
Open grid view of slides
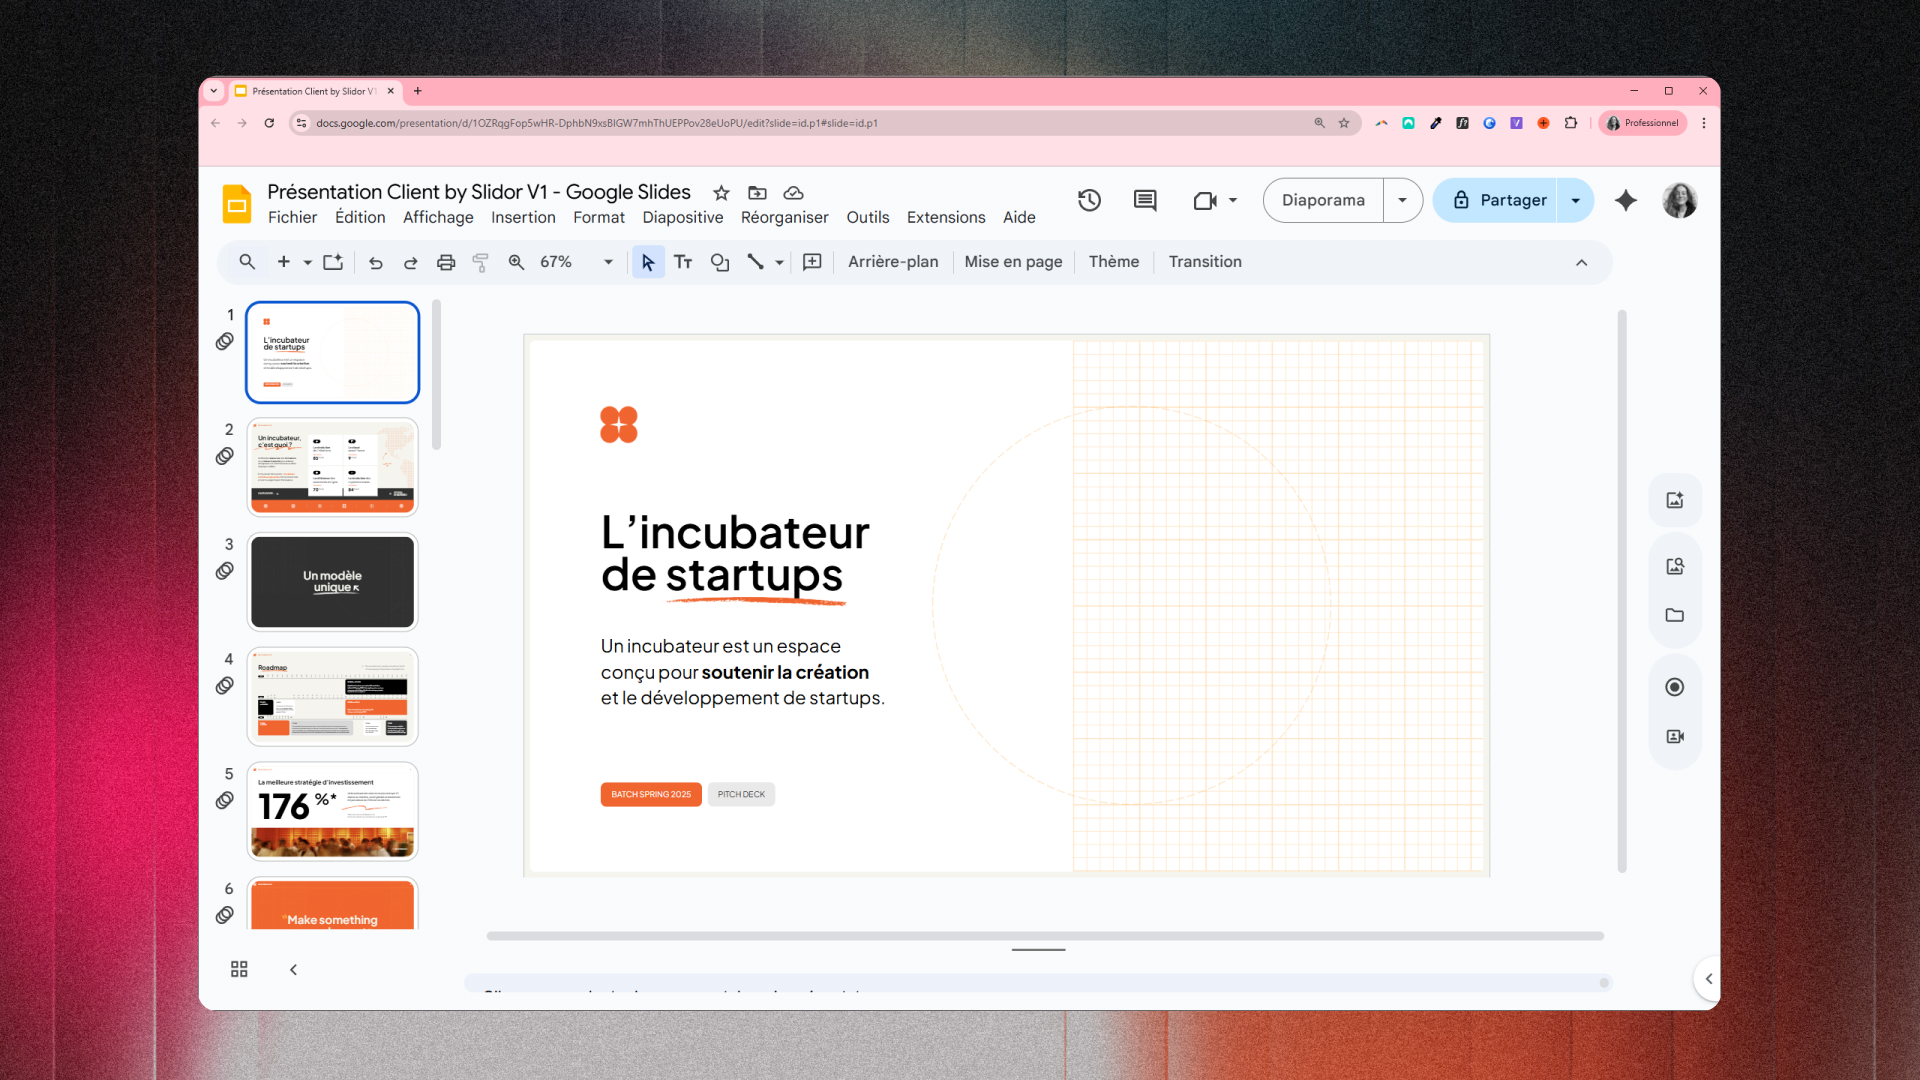tap(239, 969)
